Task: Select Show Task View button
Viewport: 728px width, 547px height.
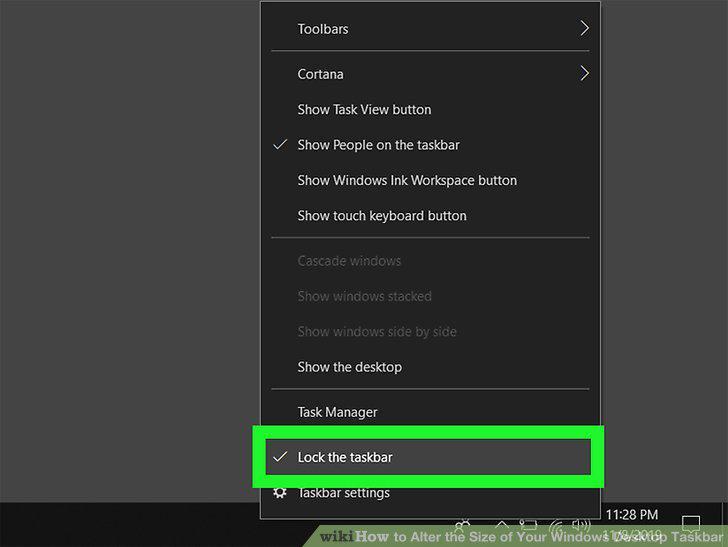Action: coord(430,110)
